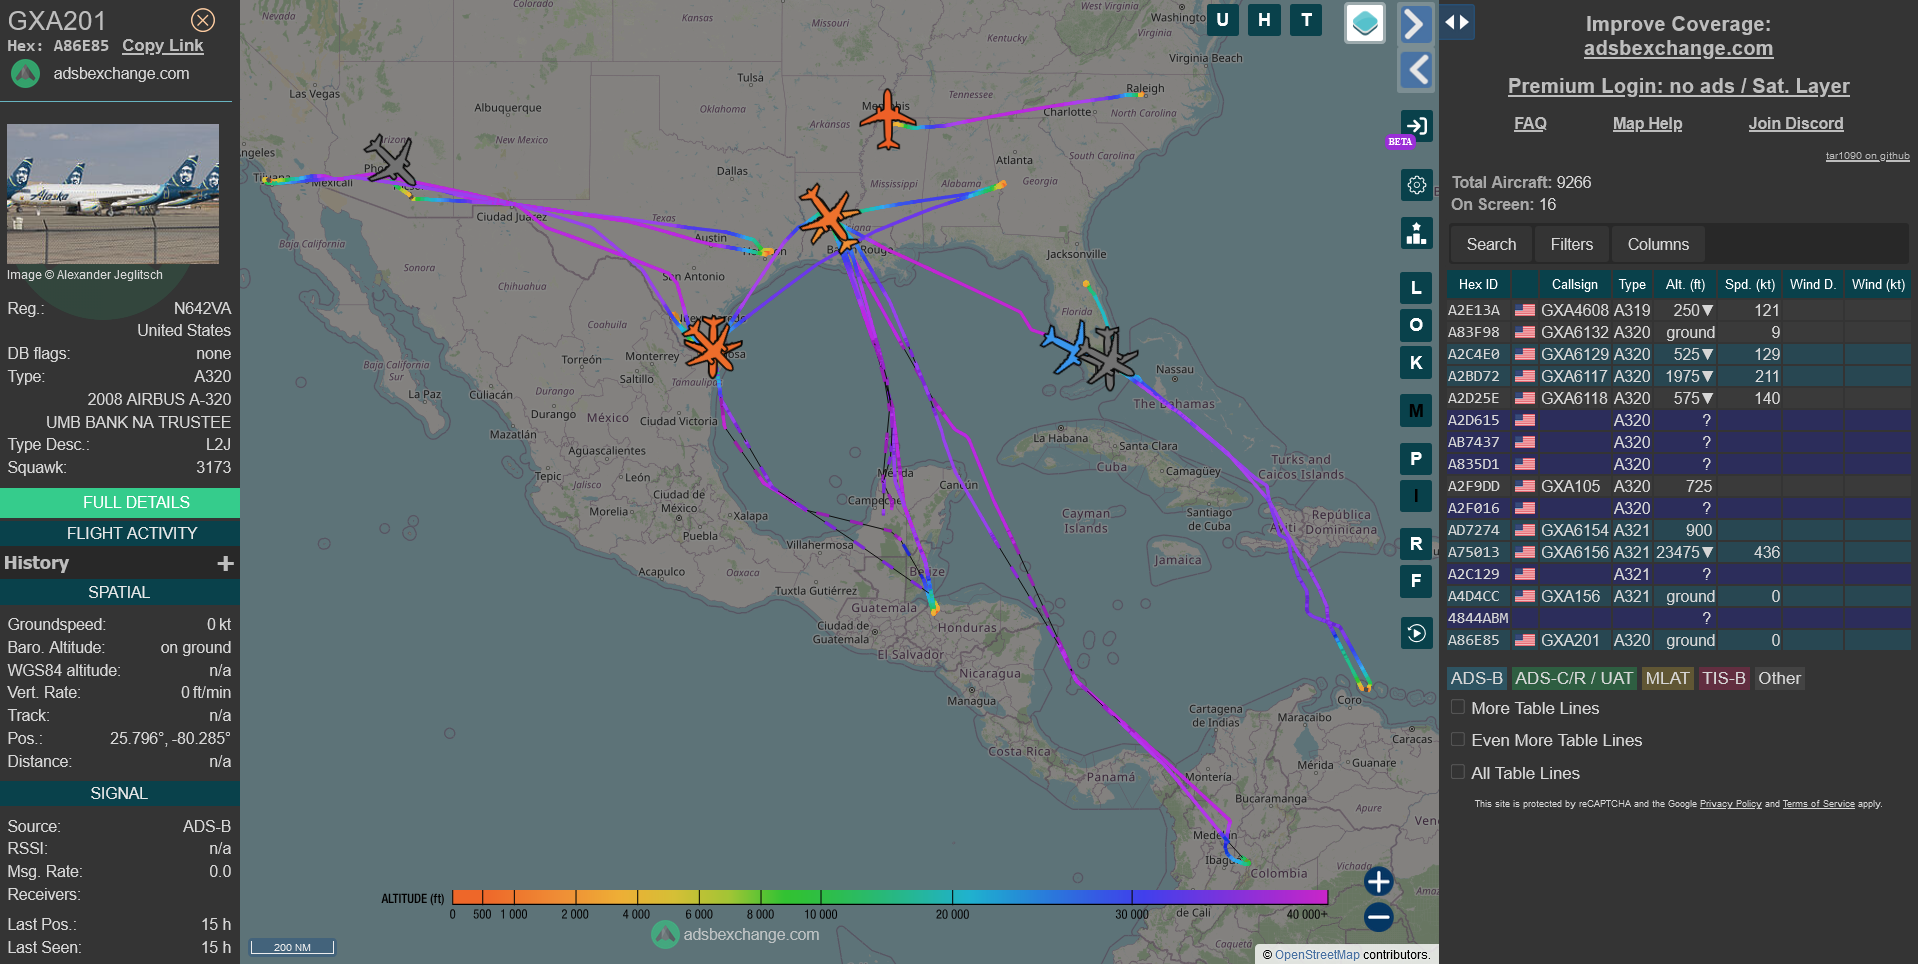Viewport: 1918px width, 964px height.
Task: Click Copy Link for GXA201
Action: pyautogui.click(x=162, y=46)
